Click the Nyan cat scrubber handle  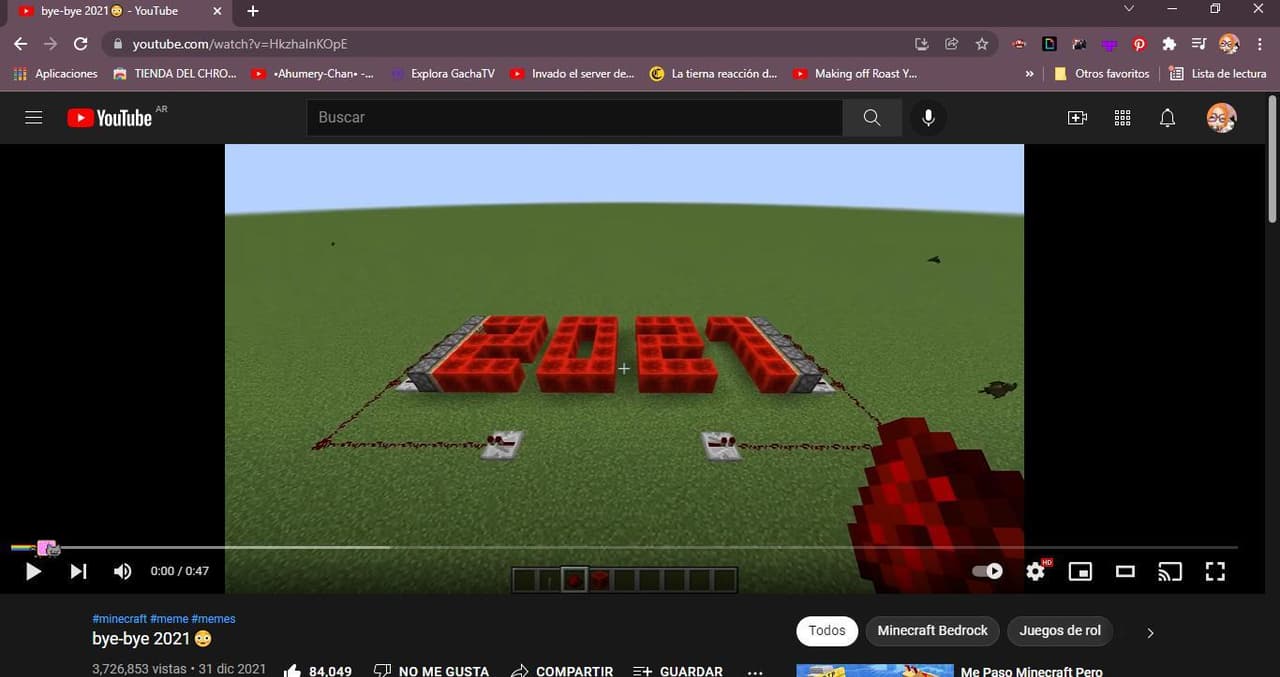coord(49,548)
